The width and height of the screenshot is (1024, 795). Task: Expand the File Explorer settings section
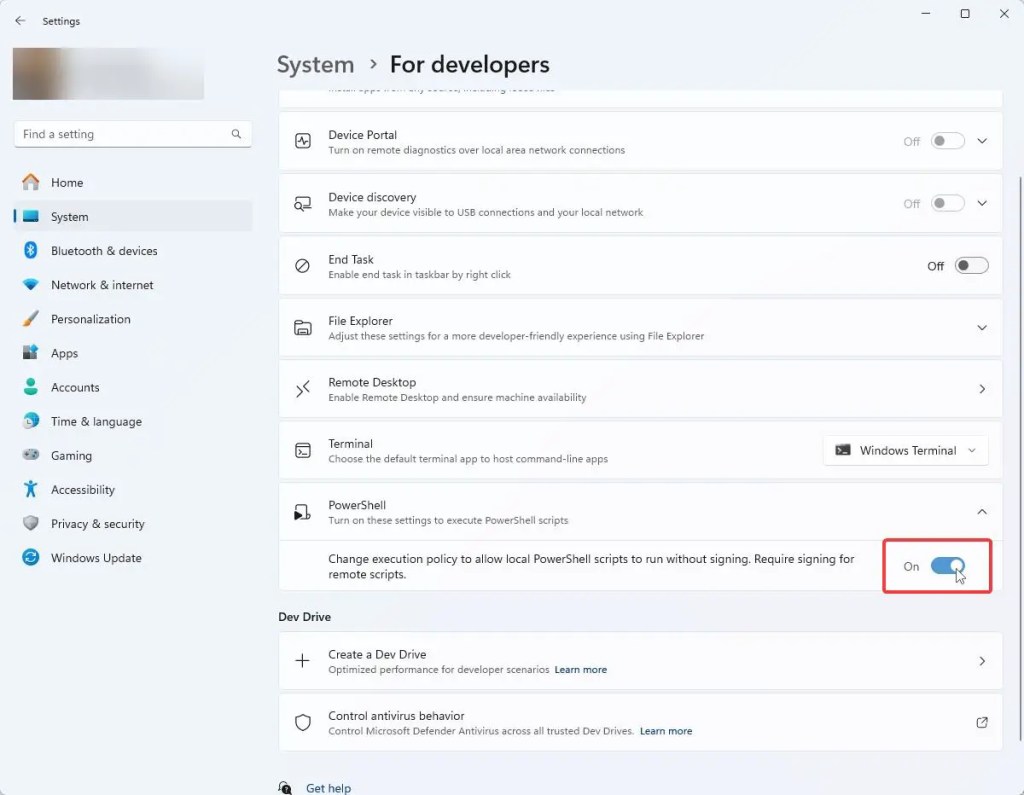[982, 327]
